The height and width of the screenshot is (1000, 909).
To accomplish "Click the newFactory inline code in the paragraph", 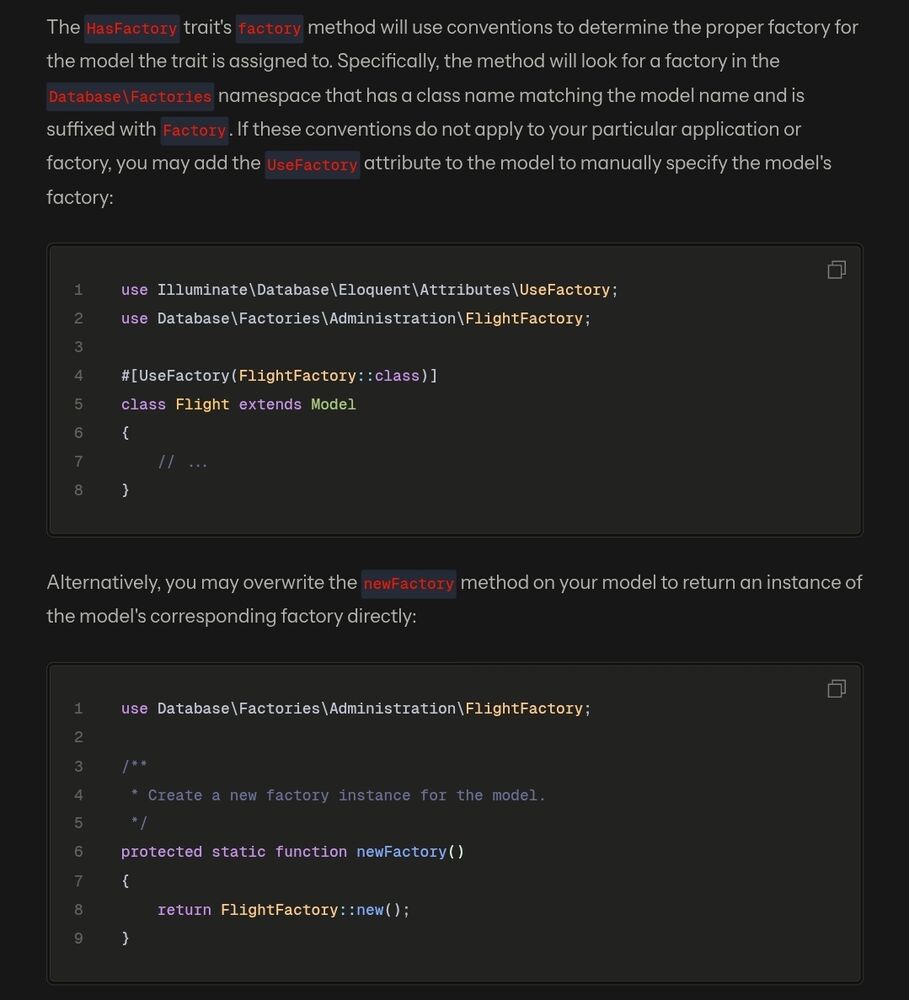I will 408,583.
